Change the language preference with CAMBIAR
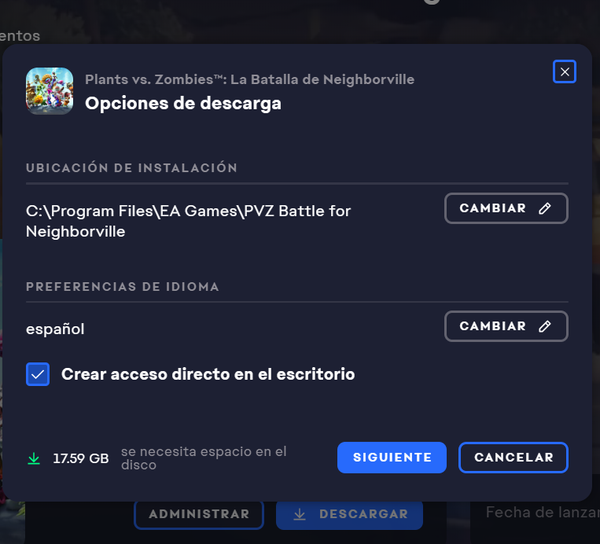 coord(506,326)
